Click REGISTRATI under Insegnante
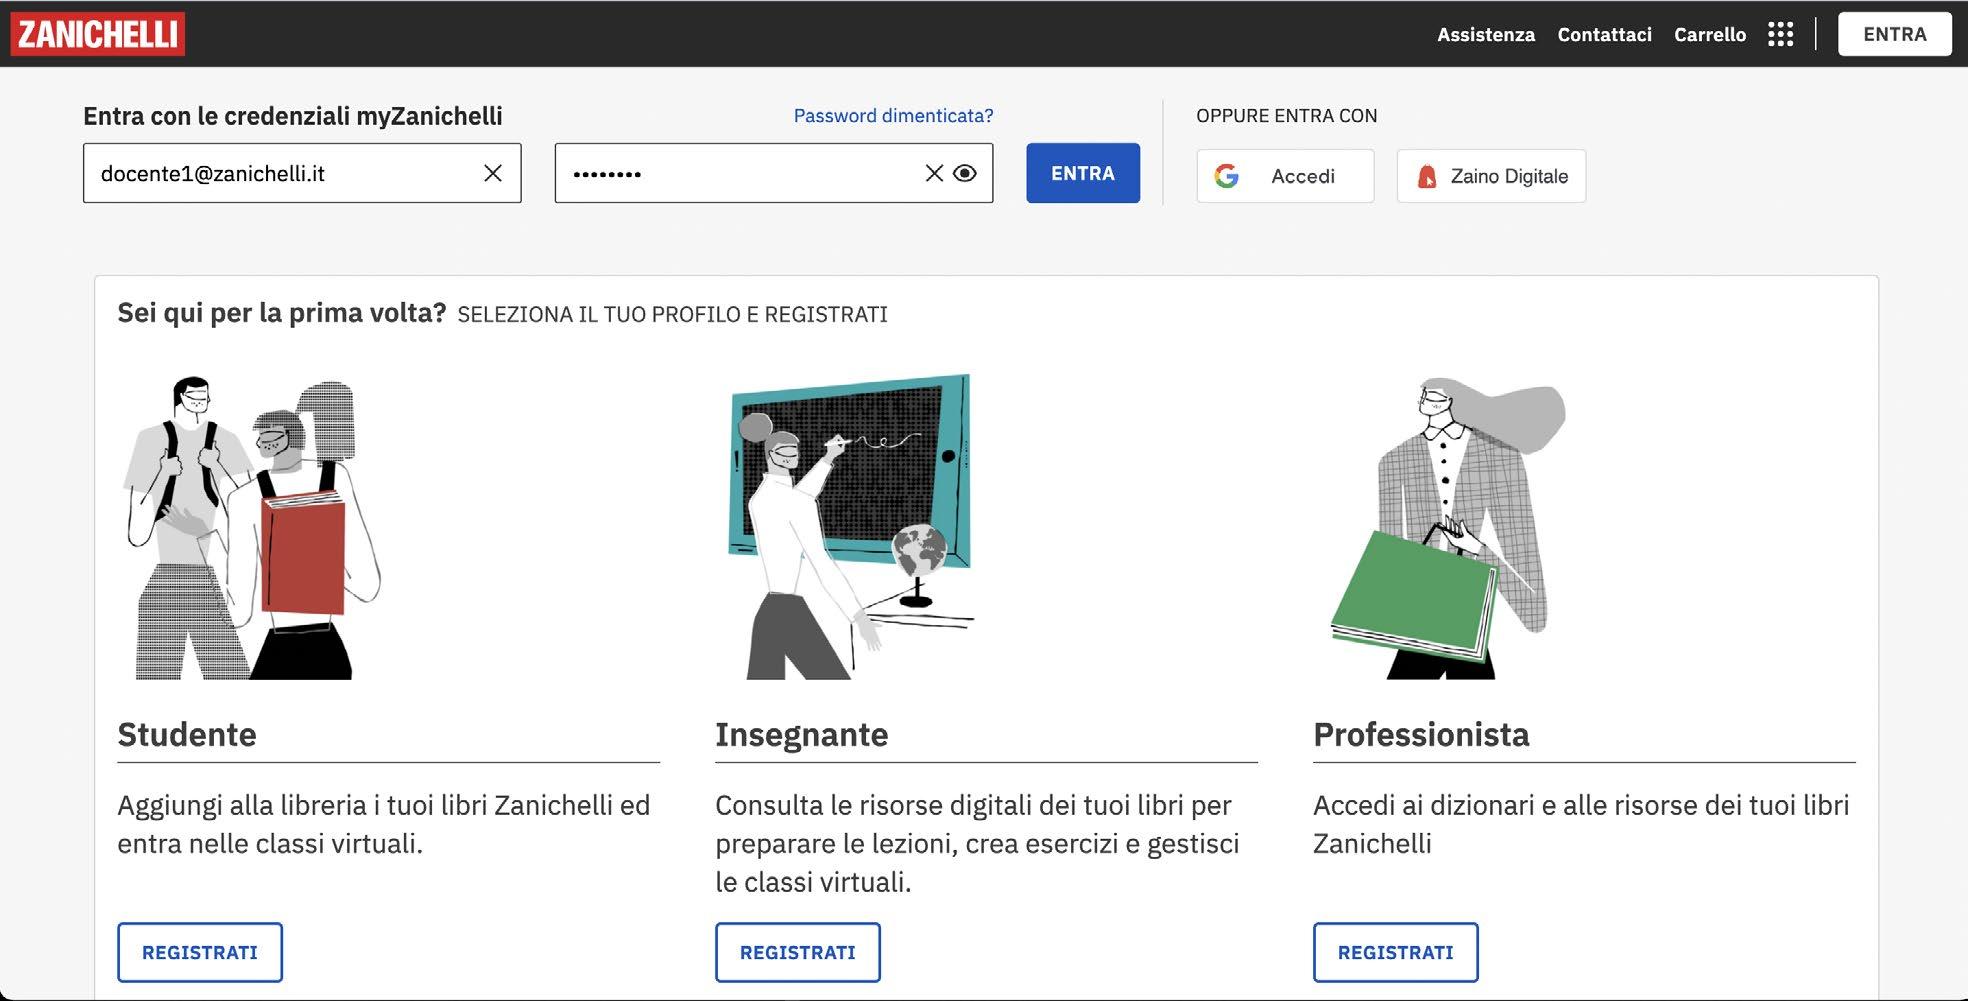 [x=798, y=952]
